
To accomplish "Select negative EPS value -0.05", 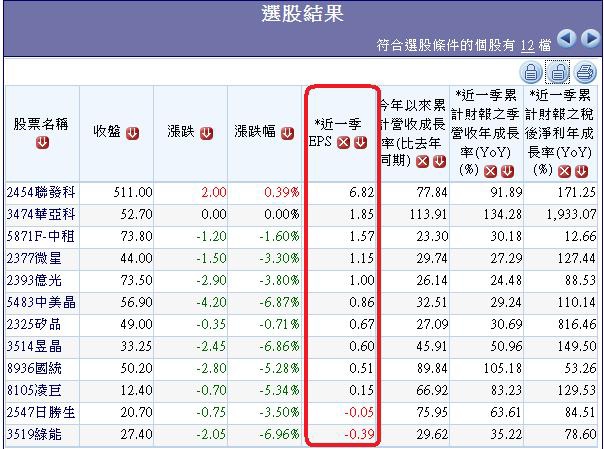I will tap(359, 412).
